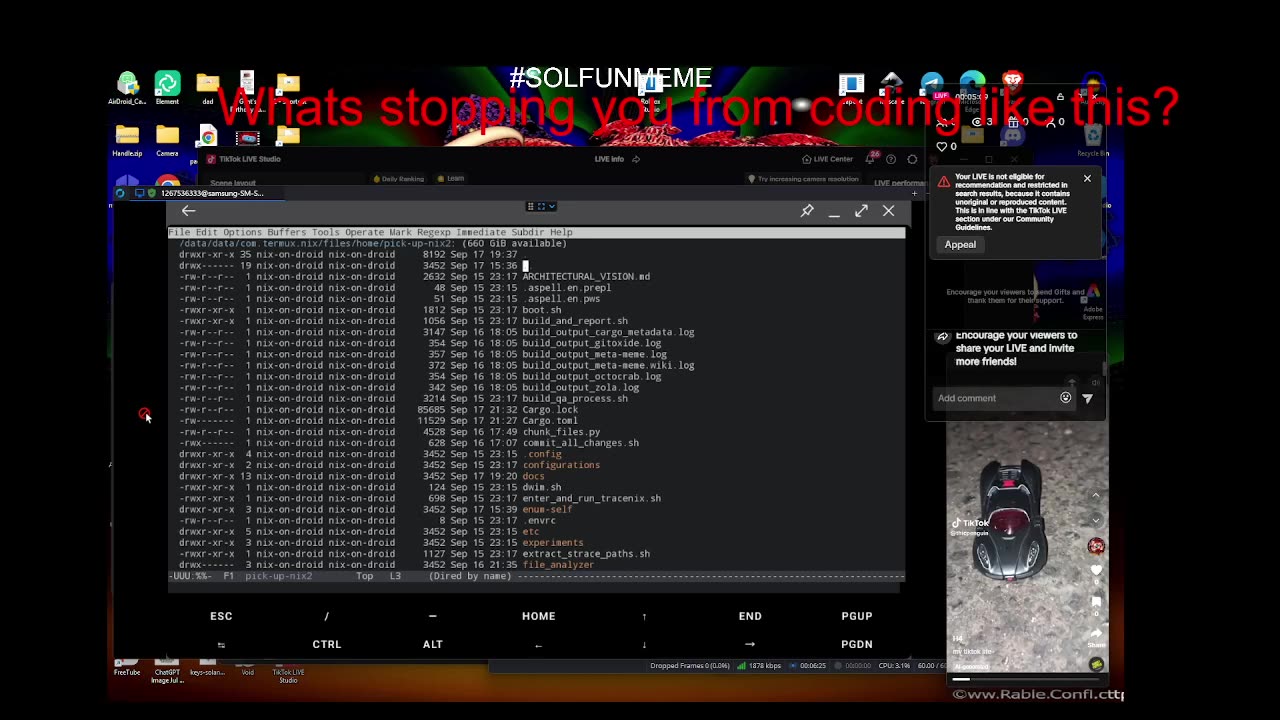The height and width of the screenshot is (720, 1280).
Task: Open the Recycle Bin desktop icon
Action: coord(1093,140)
